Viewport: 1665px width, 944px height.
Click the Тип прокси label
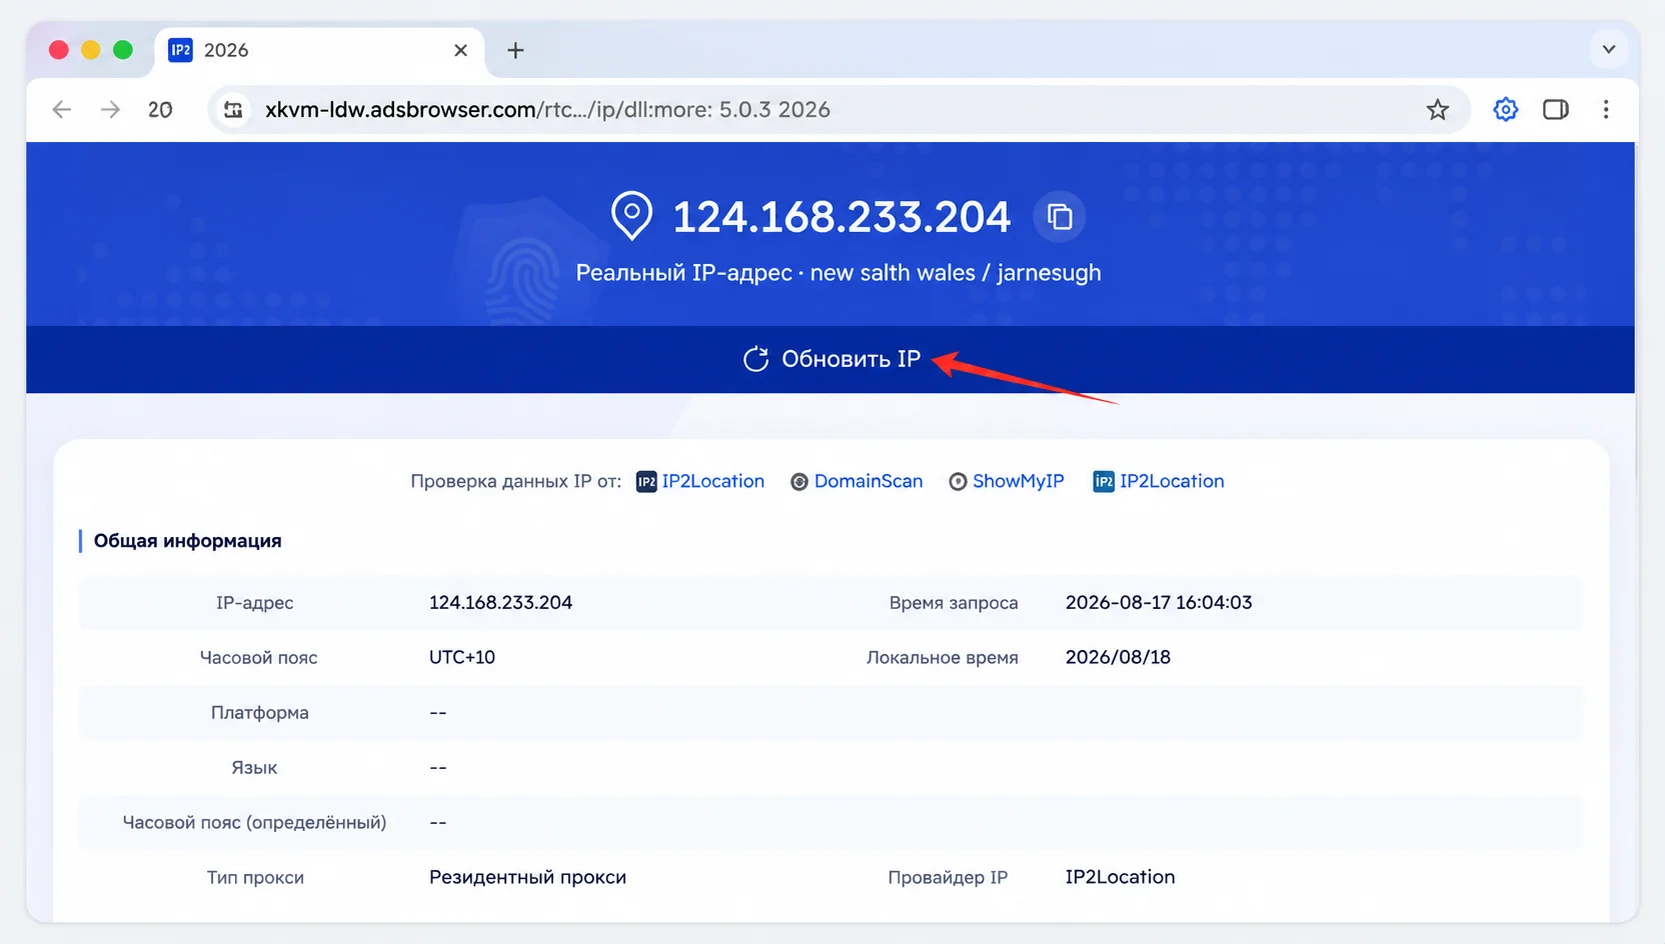(x=255, y=878)
